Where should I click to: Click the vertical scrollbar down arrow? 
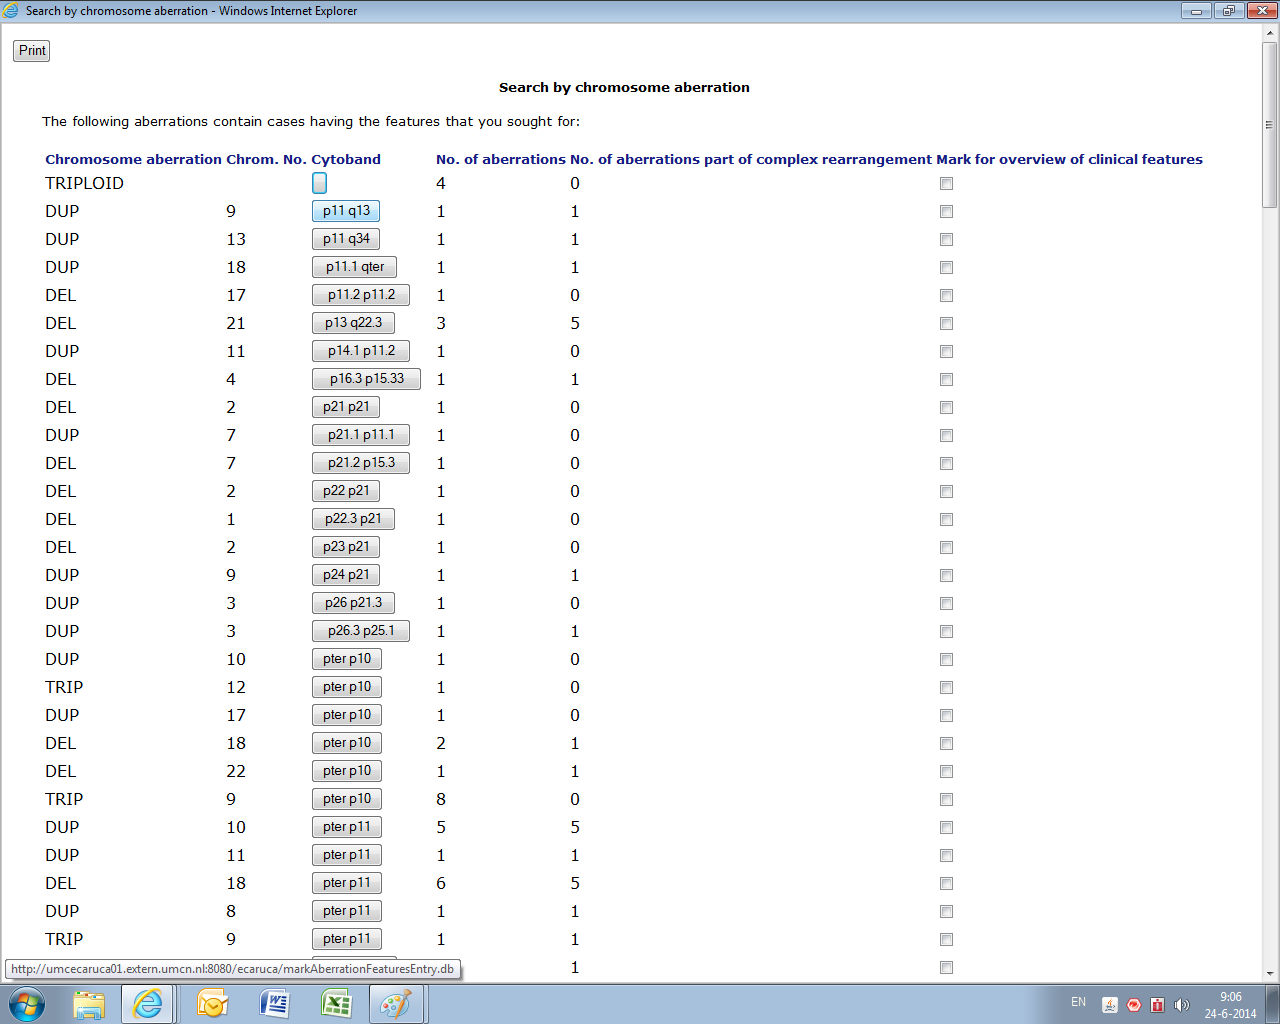pyautogui.click(x=1270, y=972)
